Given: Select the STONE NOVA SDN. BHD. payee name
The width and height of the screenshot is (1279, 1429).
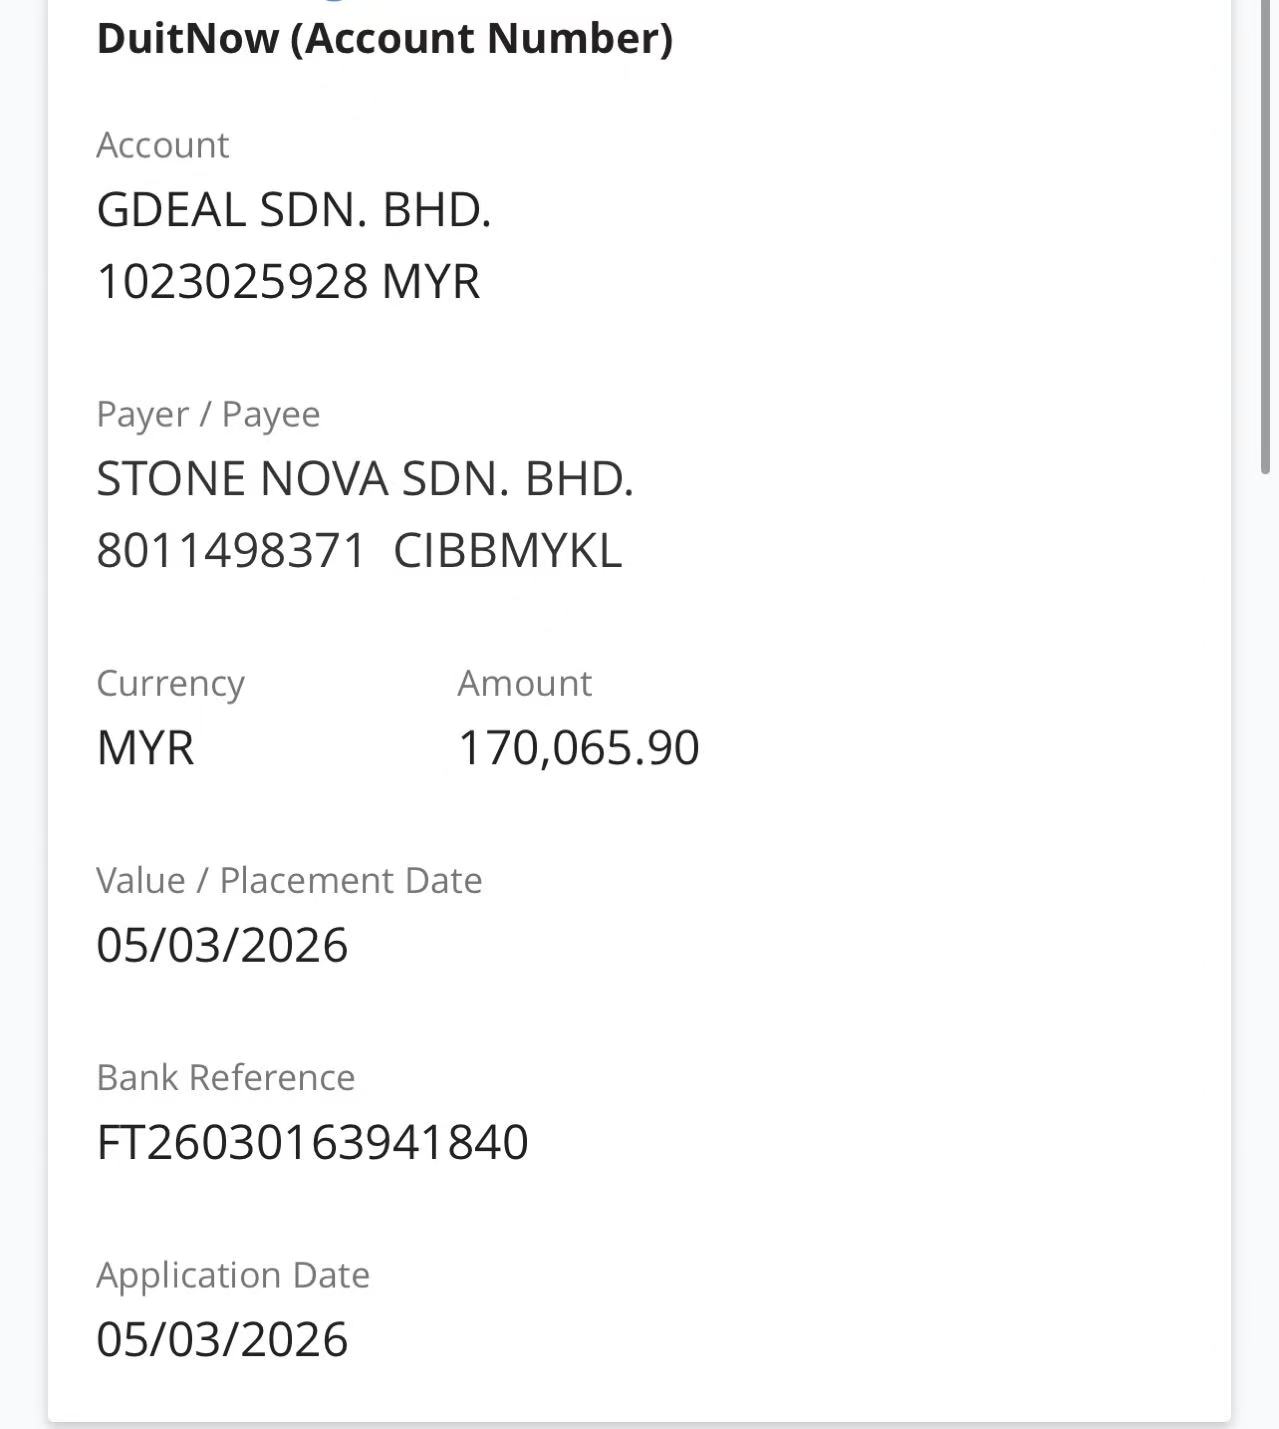Looking at the screenshot, I should click(365, 479).
